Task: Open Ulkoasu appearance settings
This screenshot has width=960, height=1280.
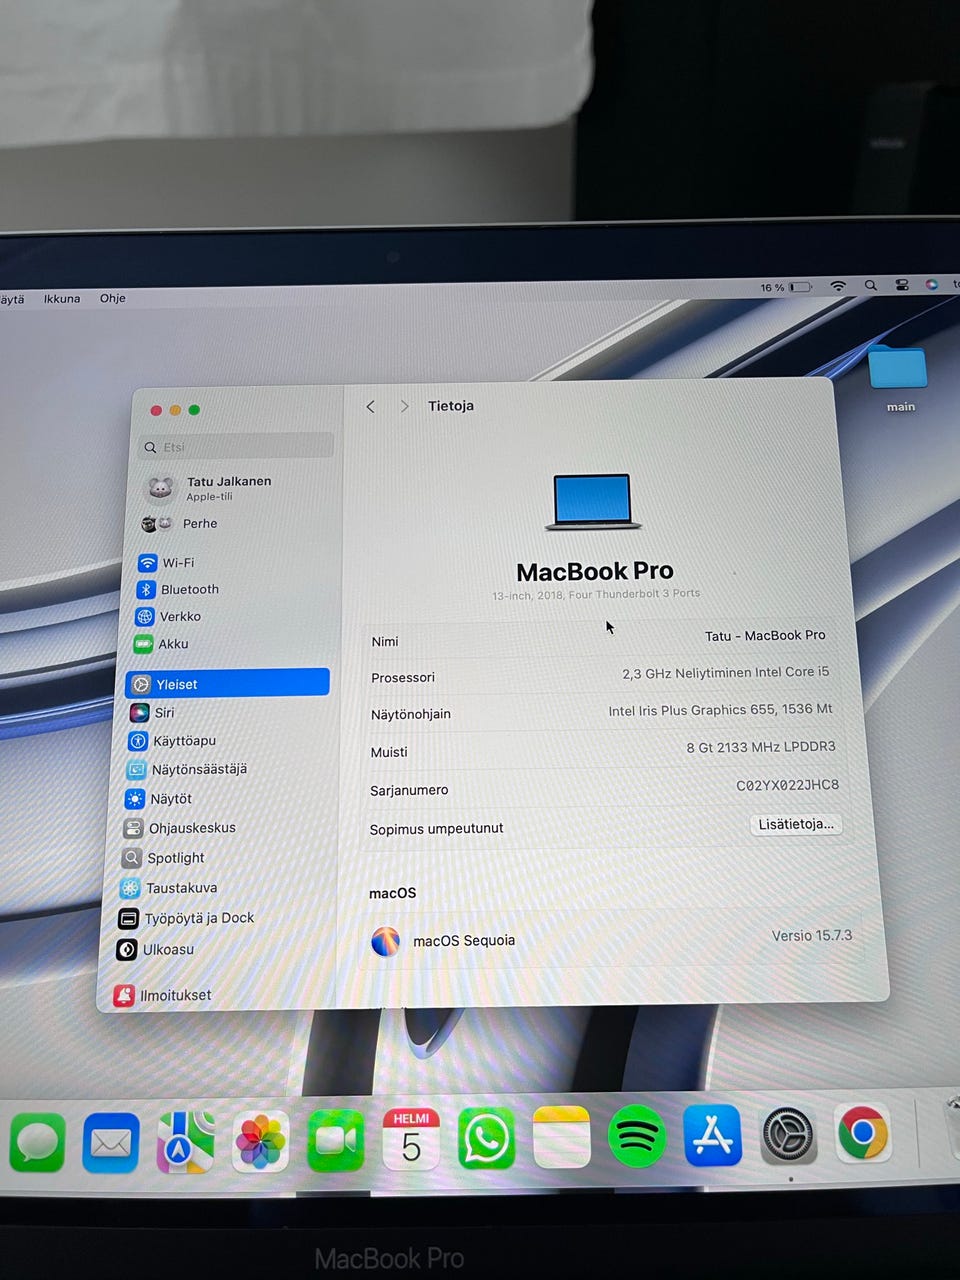Action: [156, 949]
